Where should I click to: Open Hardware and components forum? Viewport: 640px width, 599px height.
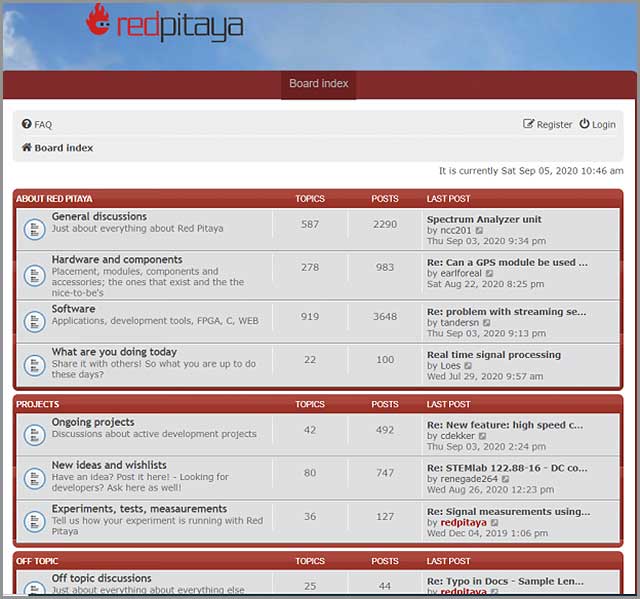pyautogui.click(x=117, y=260)
